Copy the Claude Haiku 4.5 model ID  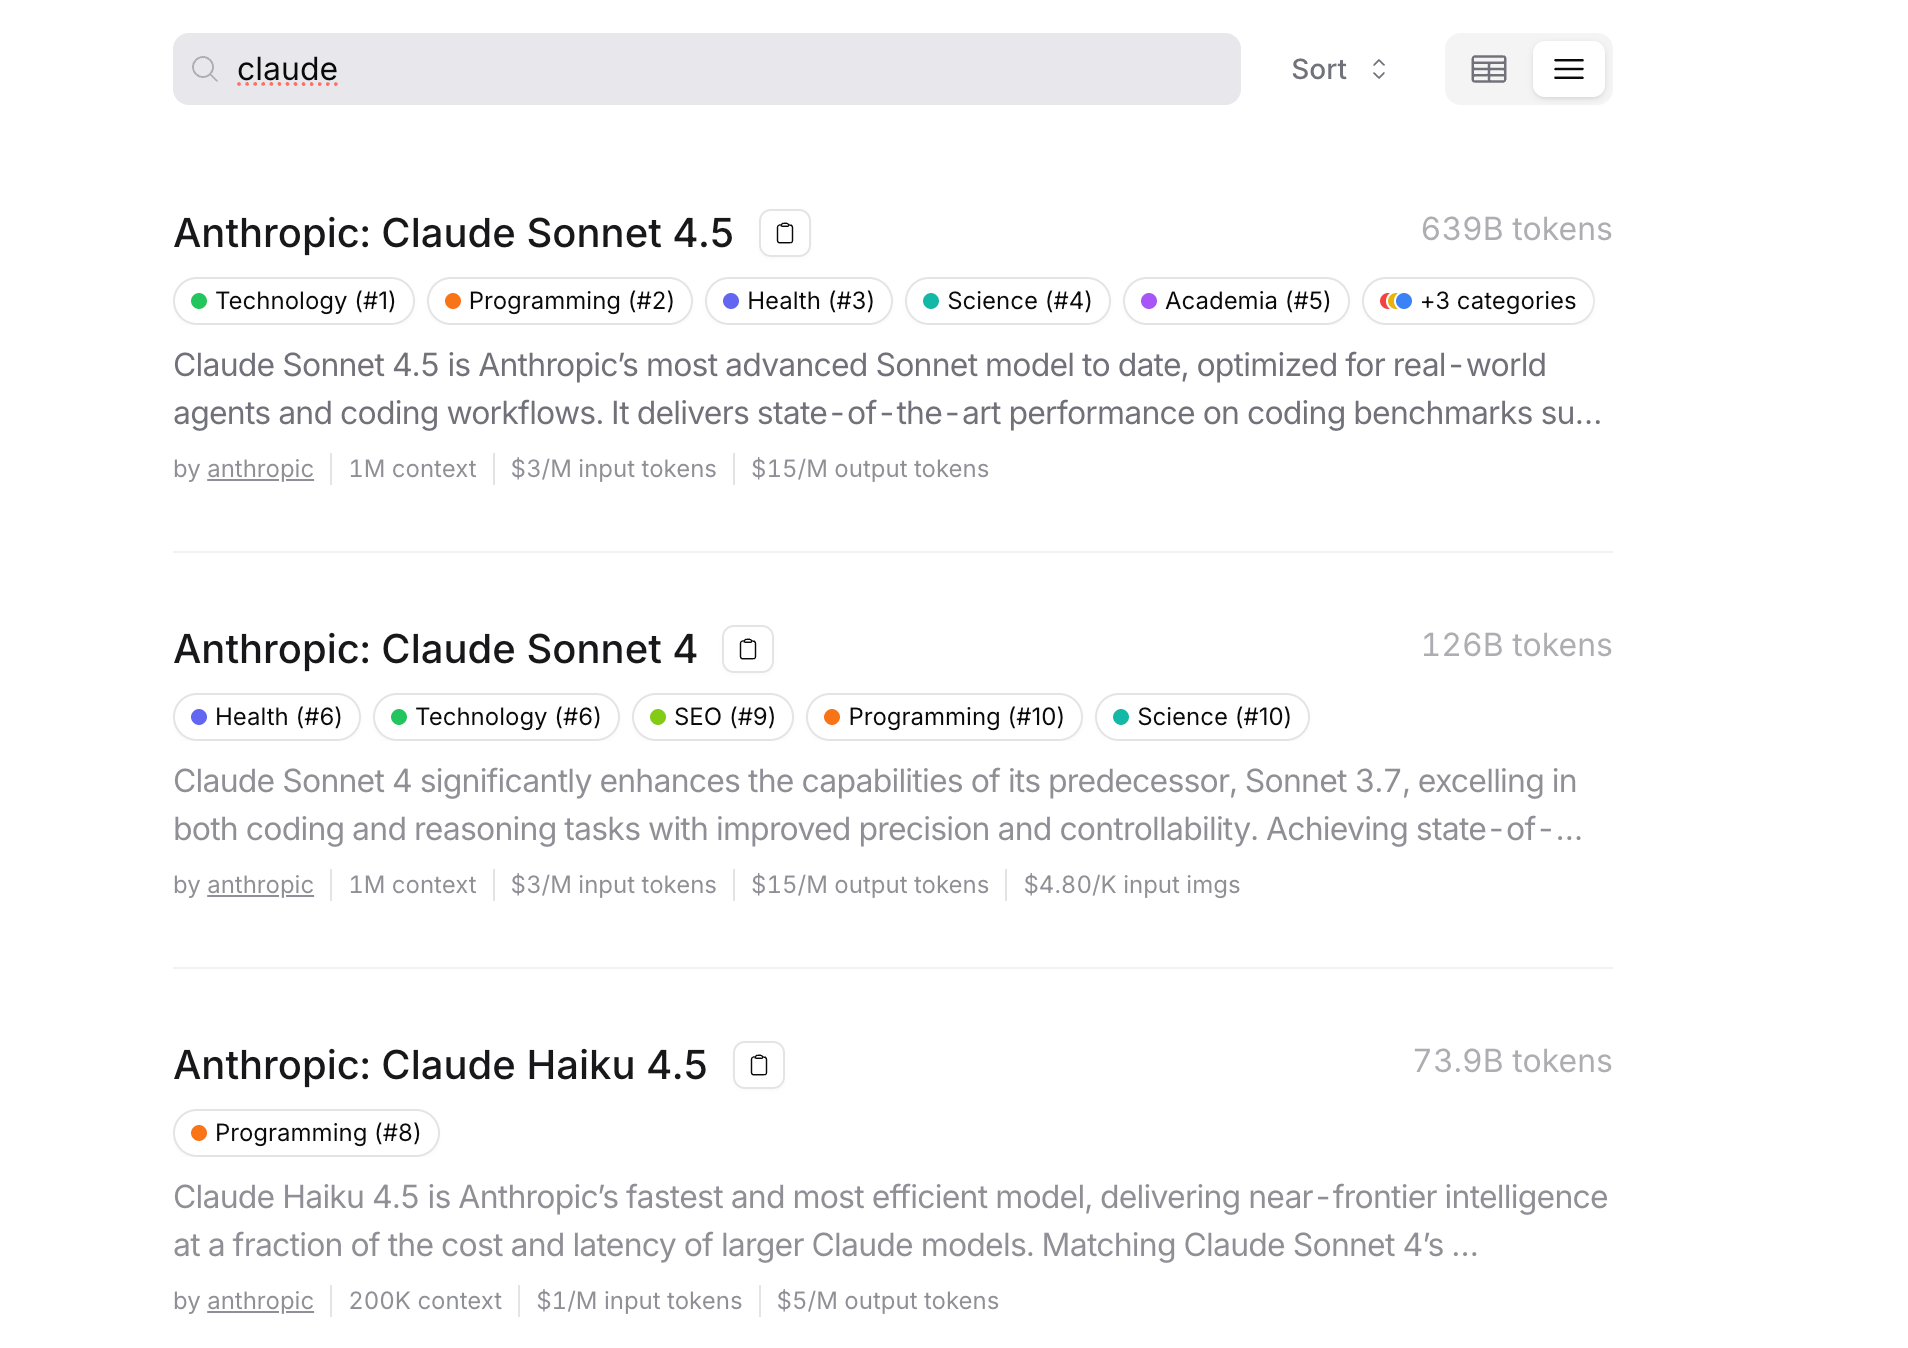759,1065
